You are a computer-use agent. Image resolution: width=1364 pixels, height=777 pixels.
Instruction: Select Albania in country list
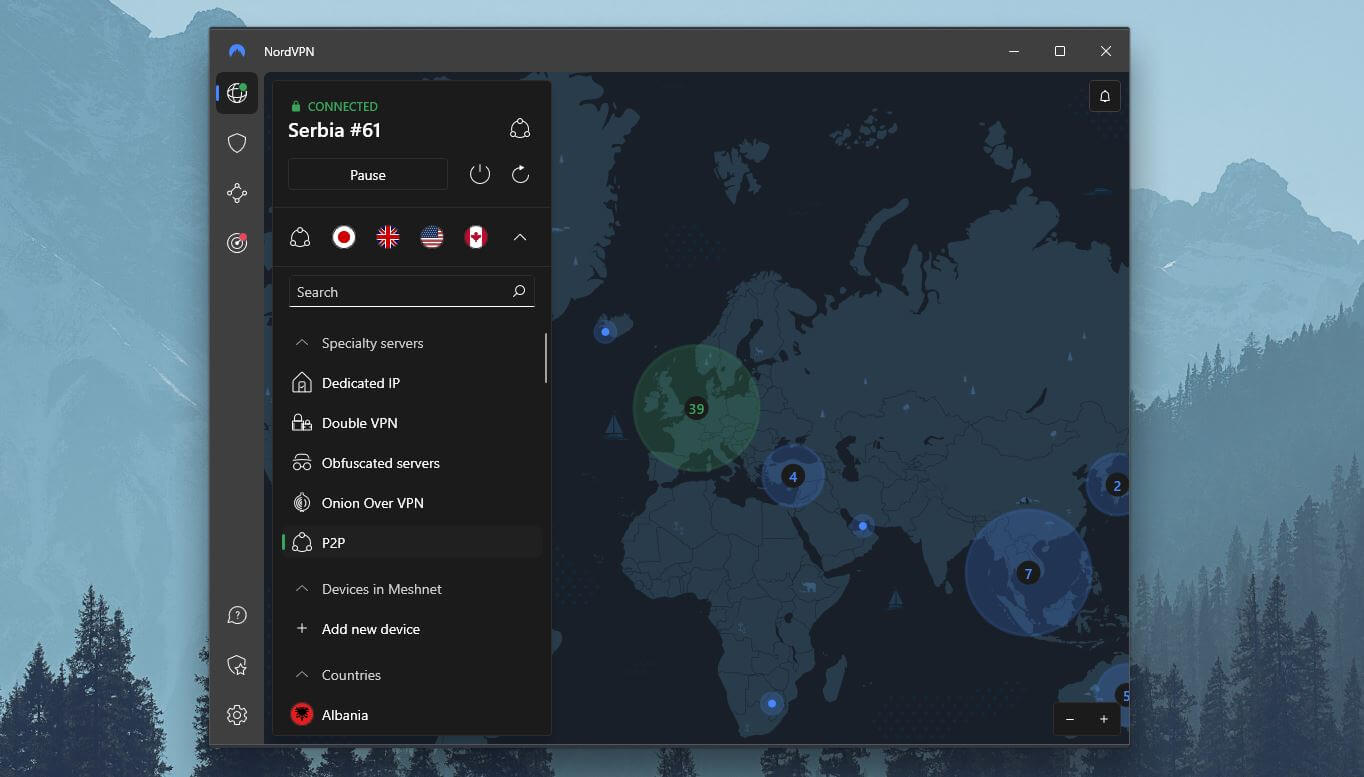412,715
